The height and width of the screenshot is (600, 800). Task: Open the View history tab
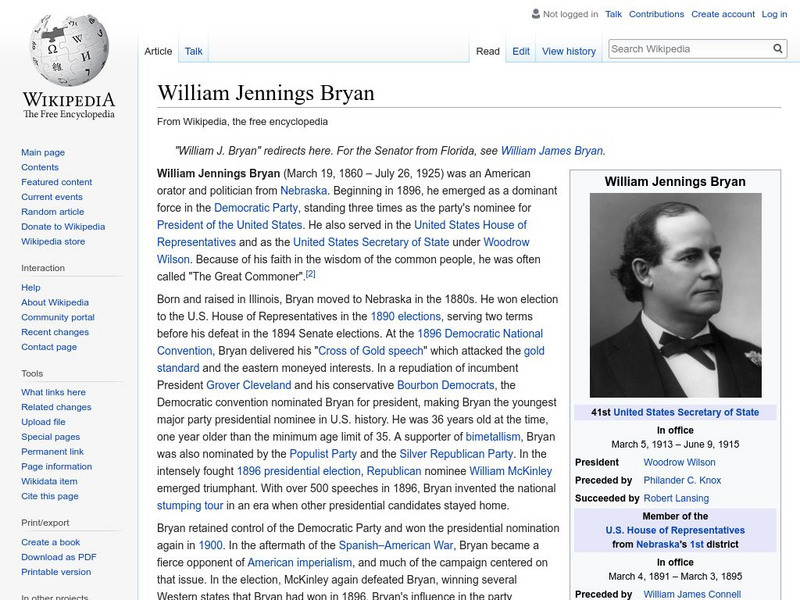coord(568,50)
